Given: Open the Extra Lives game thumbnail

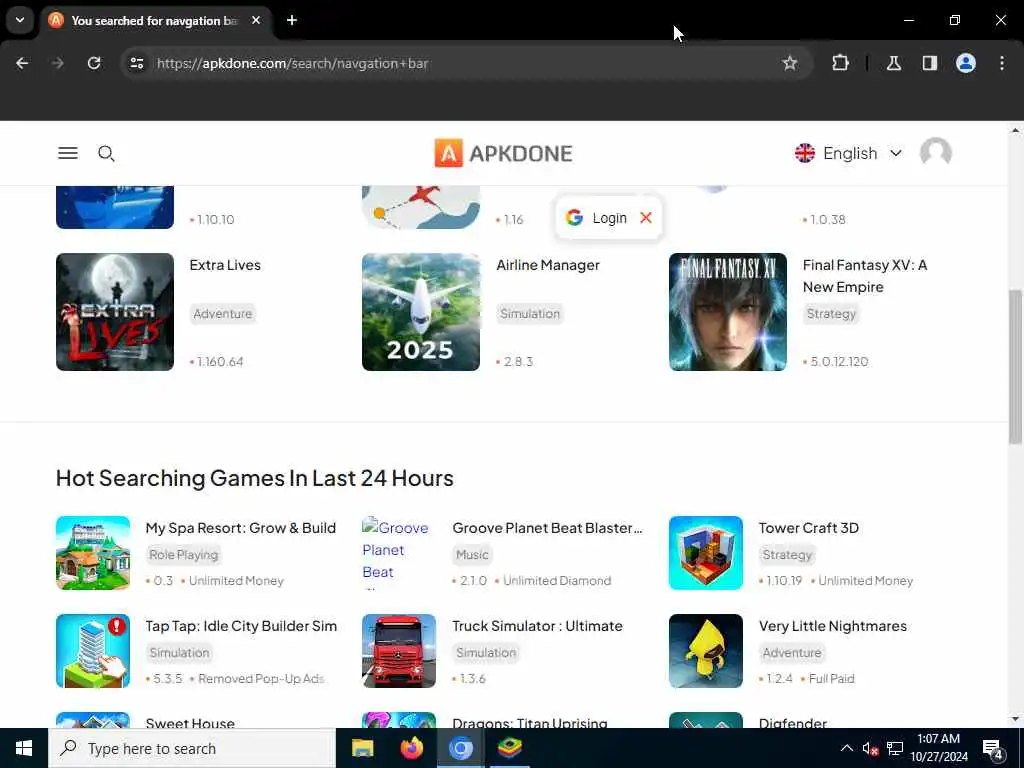Looking at the screenshot, I should [115, 312].
